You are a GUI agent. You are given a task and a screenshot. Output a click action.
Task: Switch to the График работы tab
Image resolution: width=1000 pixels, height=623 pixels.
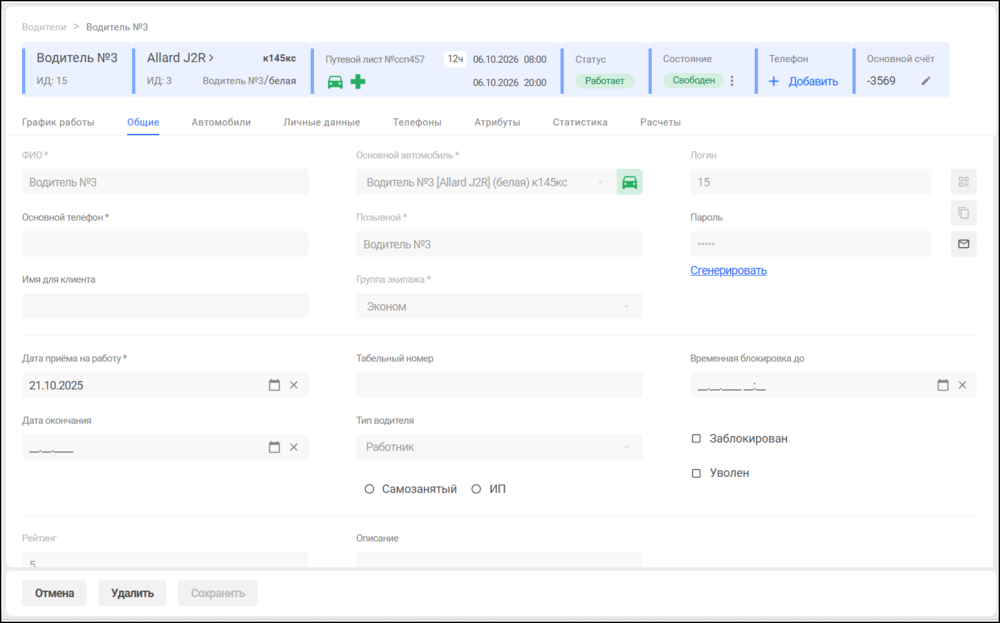pos(58,122)
